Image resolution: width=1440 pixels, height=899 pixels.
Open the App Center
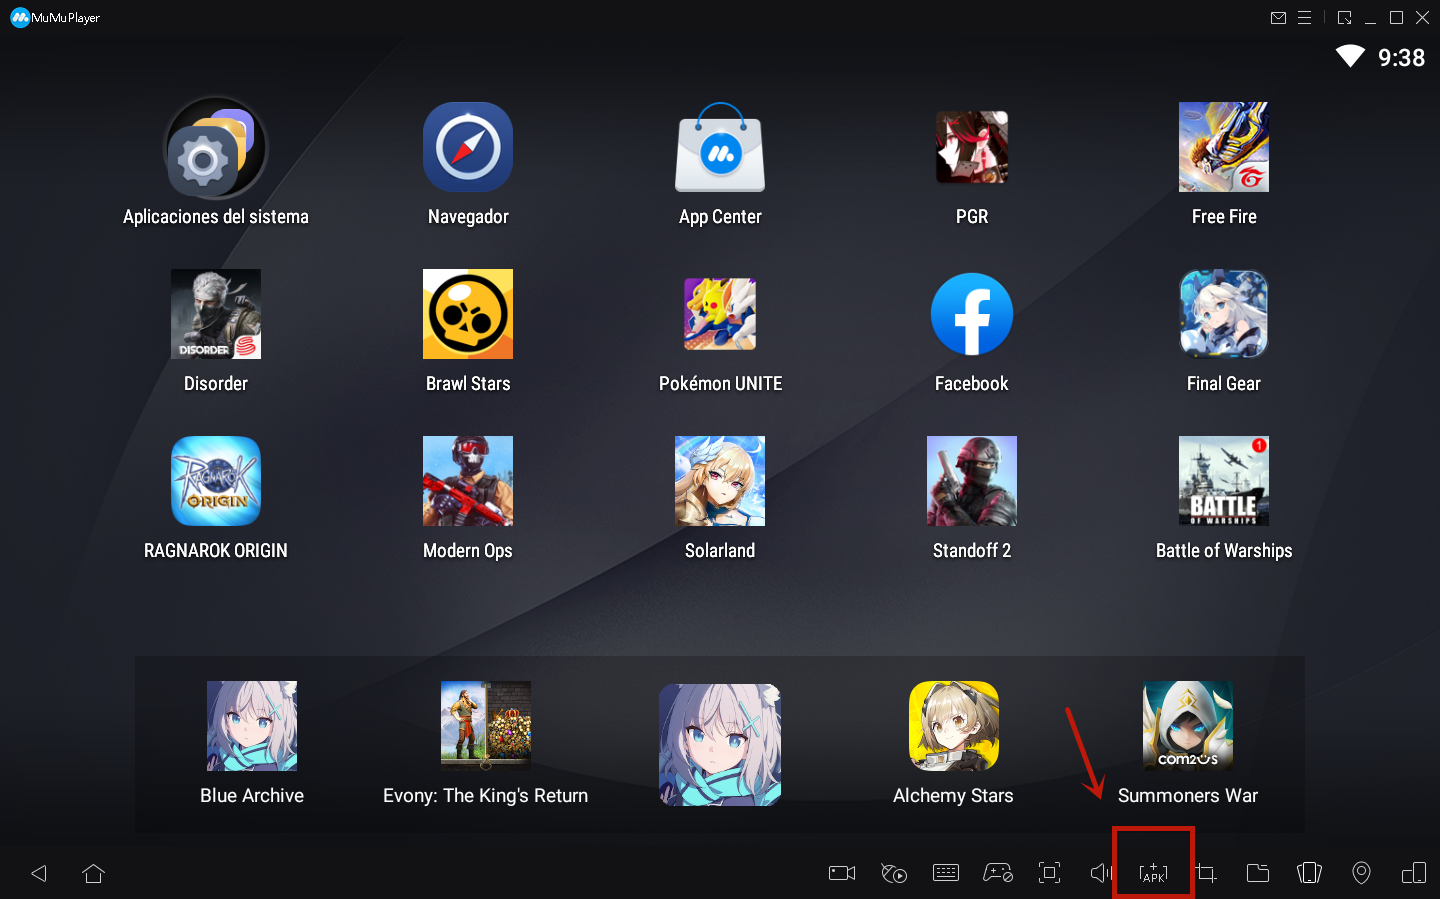click(720, 147)
